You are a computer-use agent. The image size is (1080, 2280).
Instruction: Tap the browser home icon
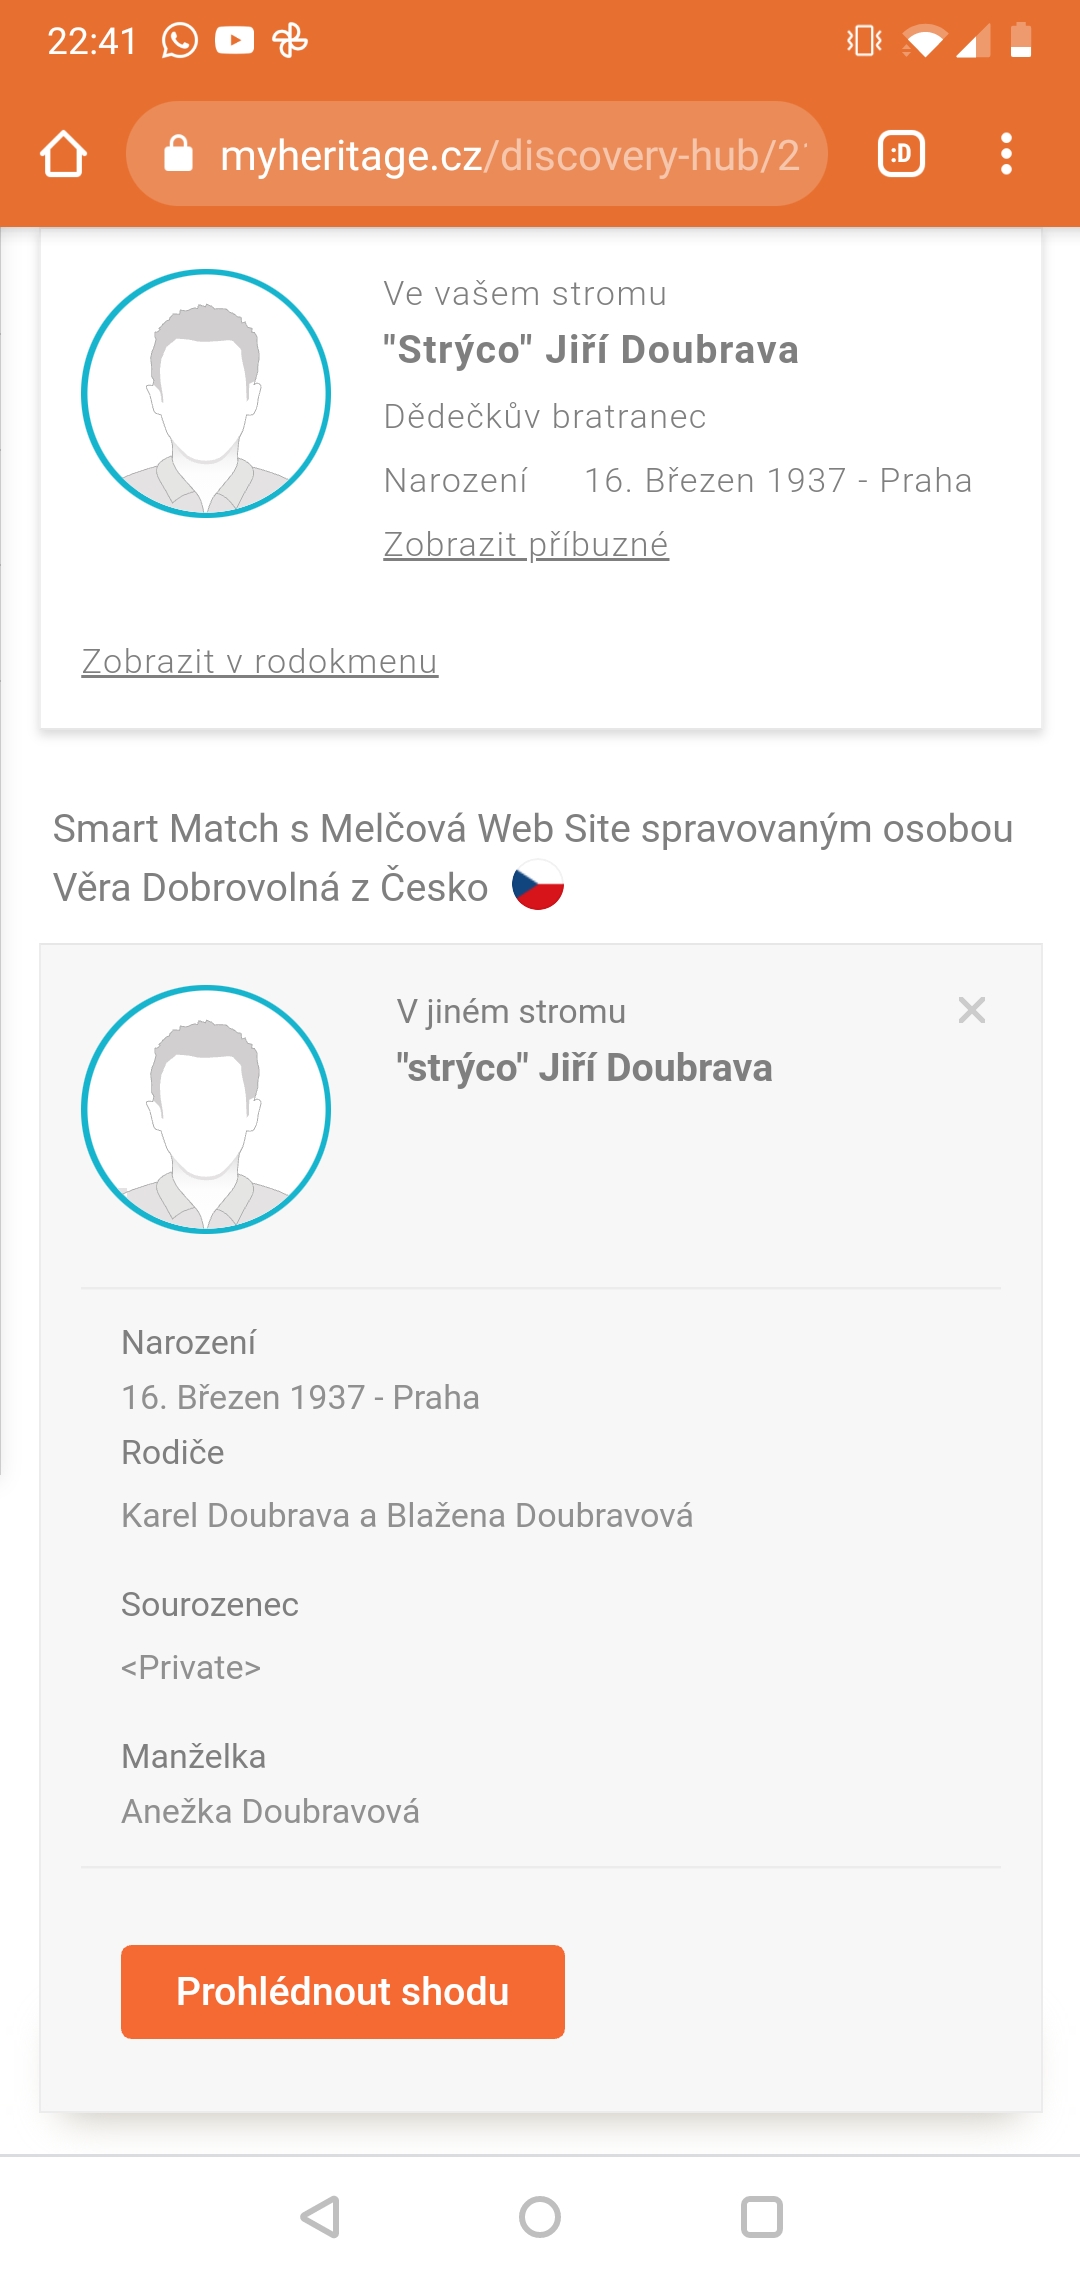click(63, 155)
